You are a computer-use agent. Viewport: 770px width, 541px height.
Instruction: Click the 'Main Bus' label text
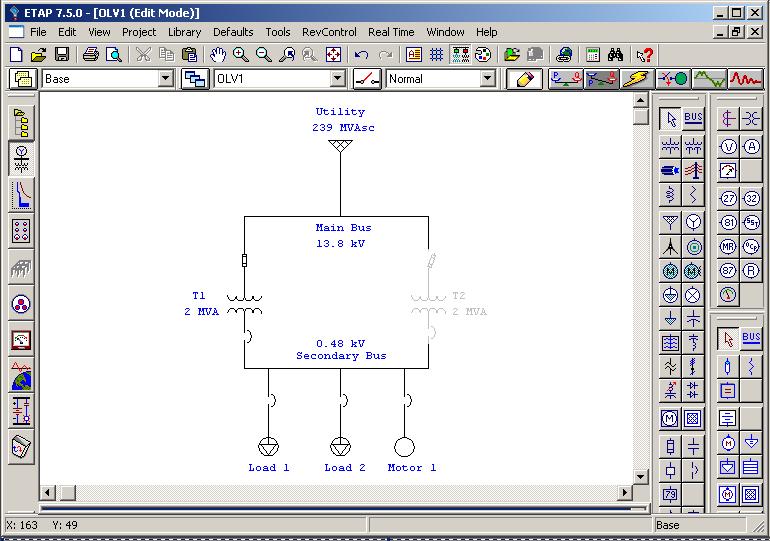click(x=343, y=228)
